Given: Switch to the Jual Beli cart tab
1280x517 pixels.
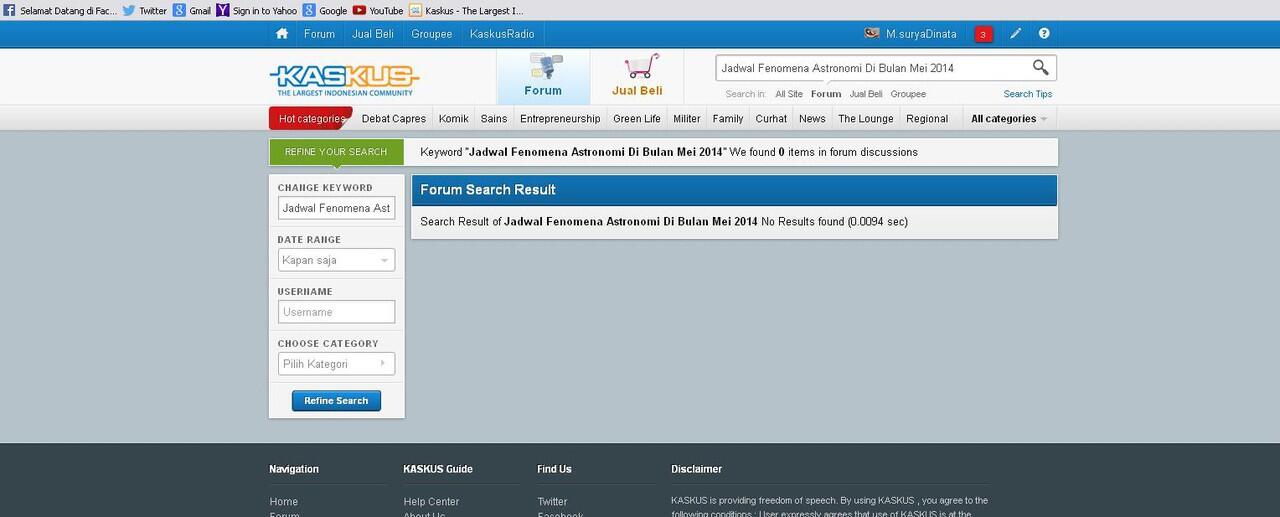Looking at the screenshot, I should (637, 76).
